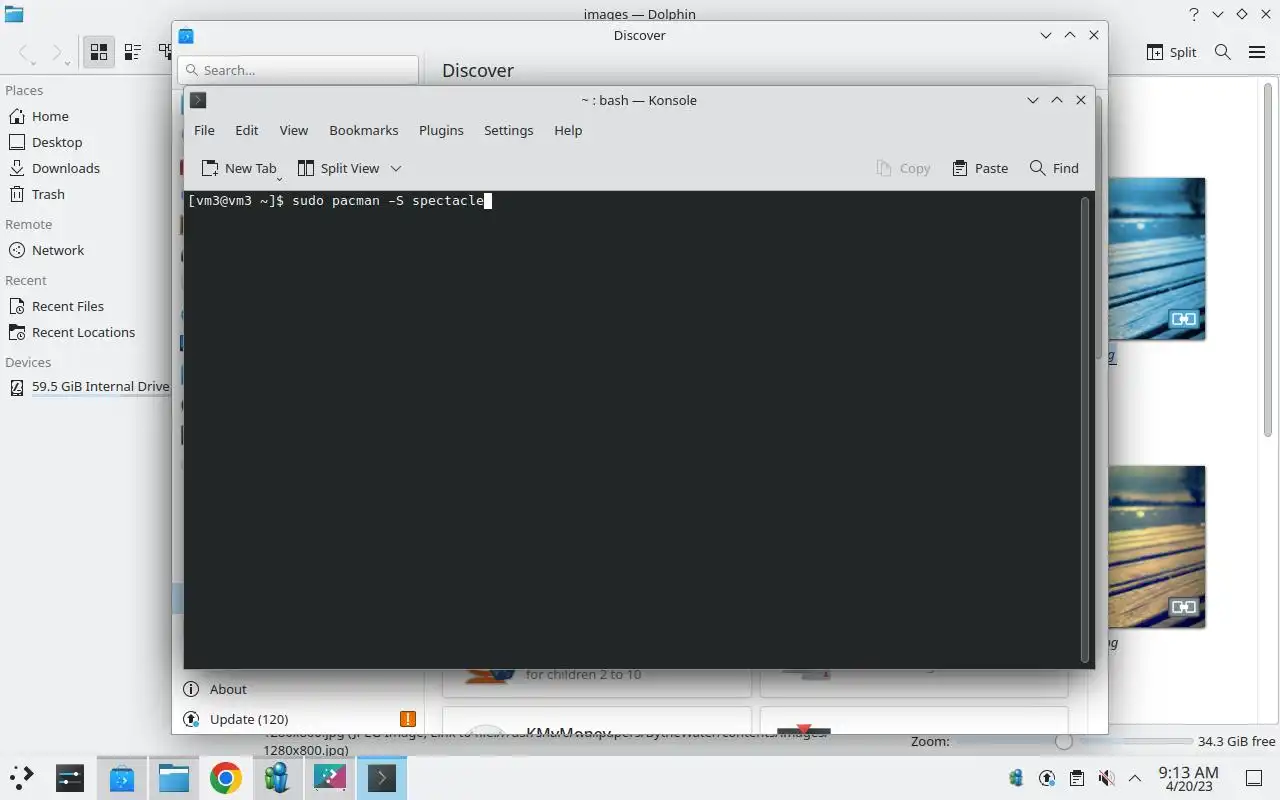The image size is (1280, 800).
Task: Click Forward arrow in Dolphin toolbar
Action: click(x=57, y=52)
